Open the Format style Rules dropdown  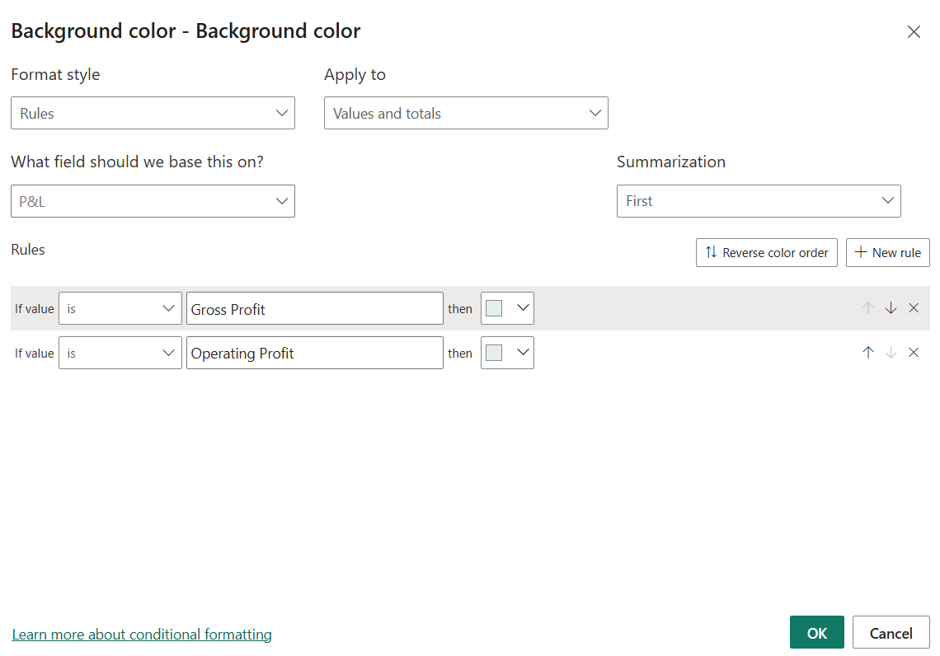(x=153, y=113)
